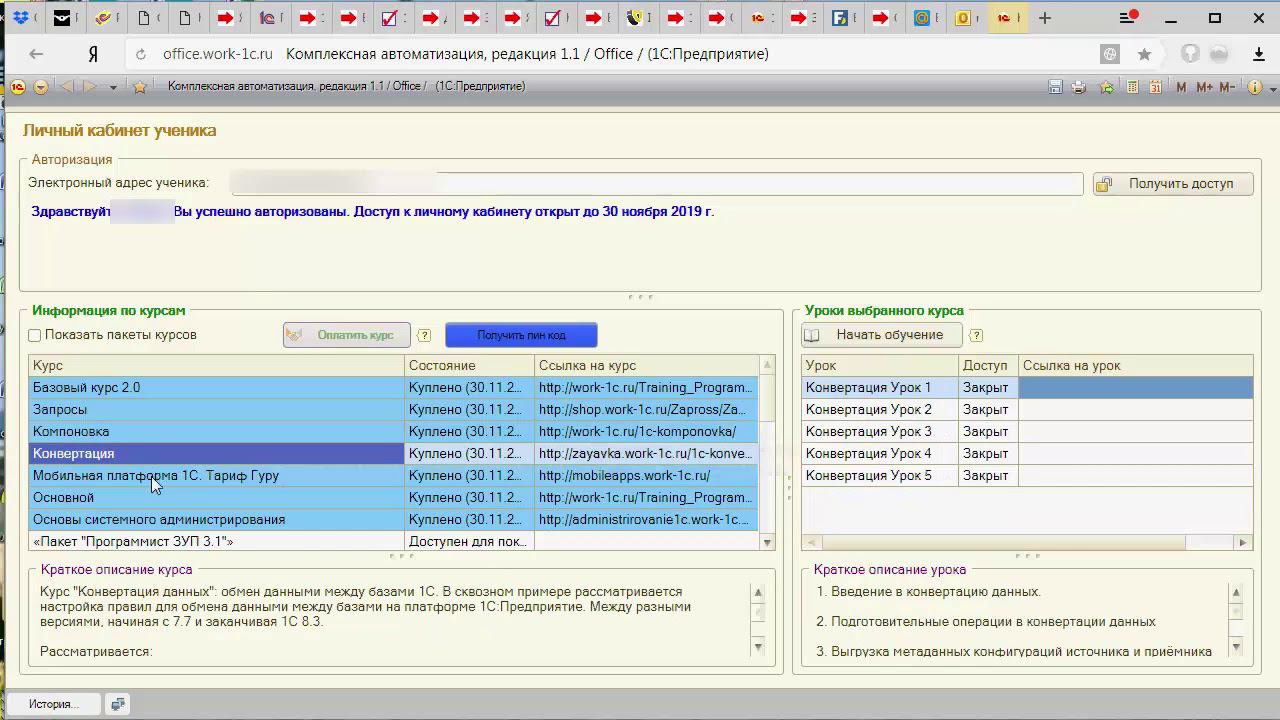1280x720 pixels.
Task: Click the window list icon beside История
Action: click(x=118, y=704)
